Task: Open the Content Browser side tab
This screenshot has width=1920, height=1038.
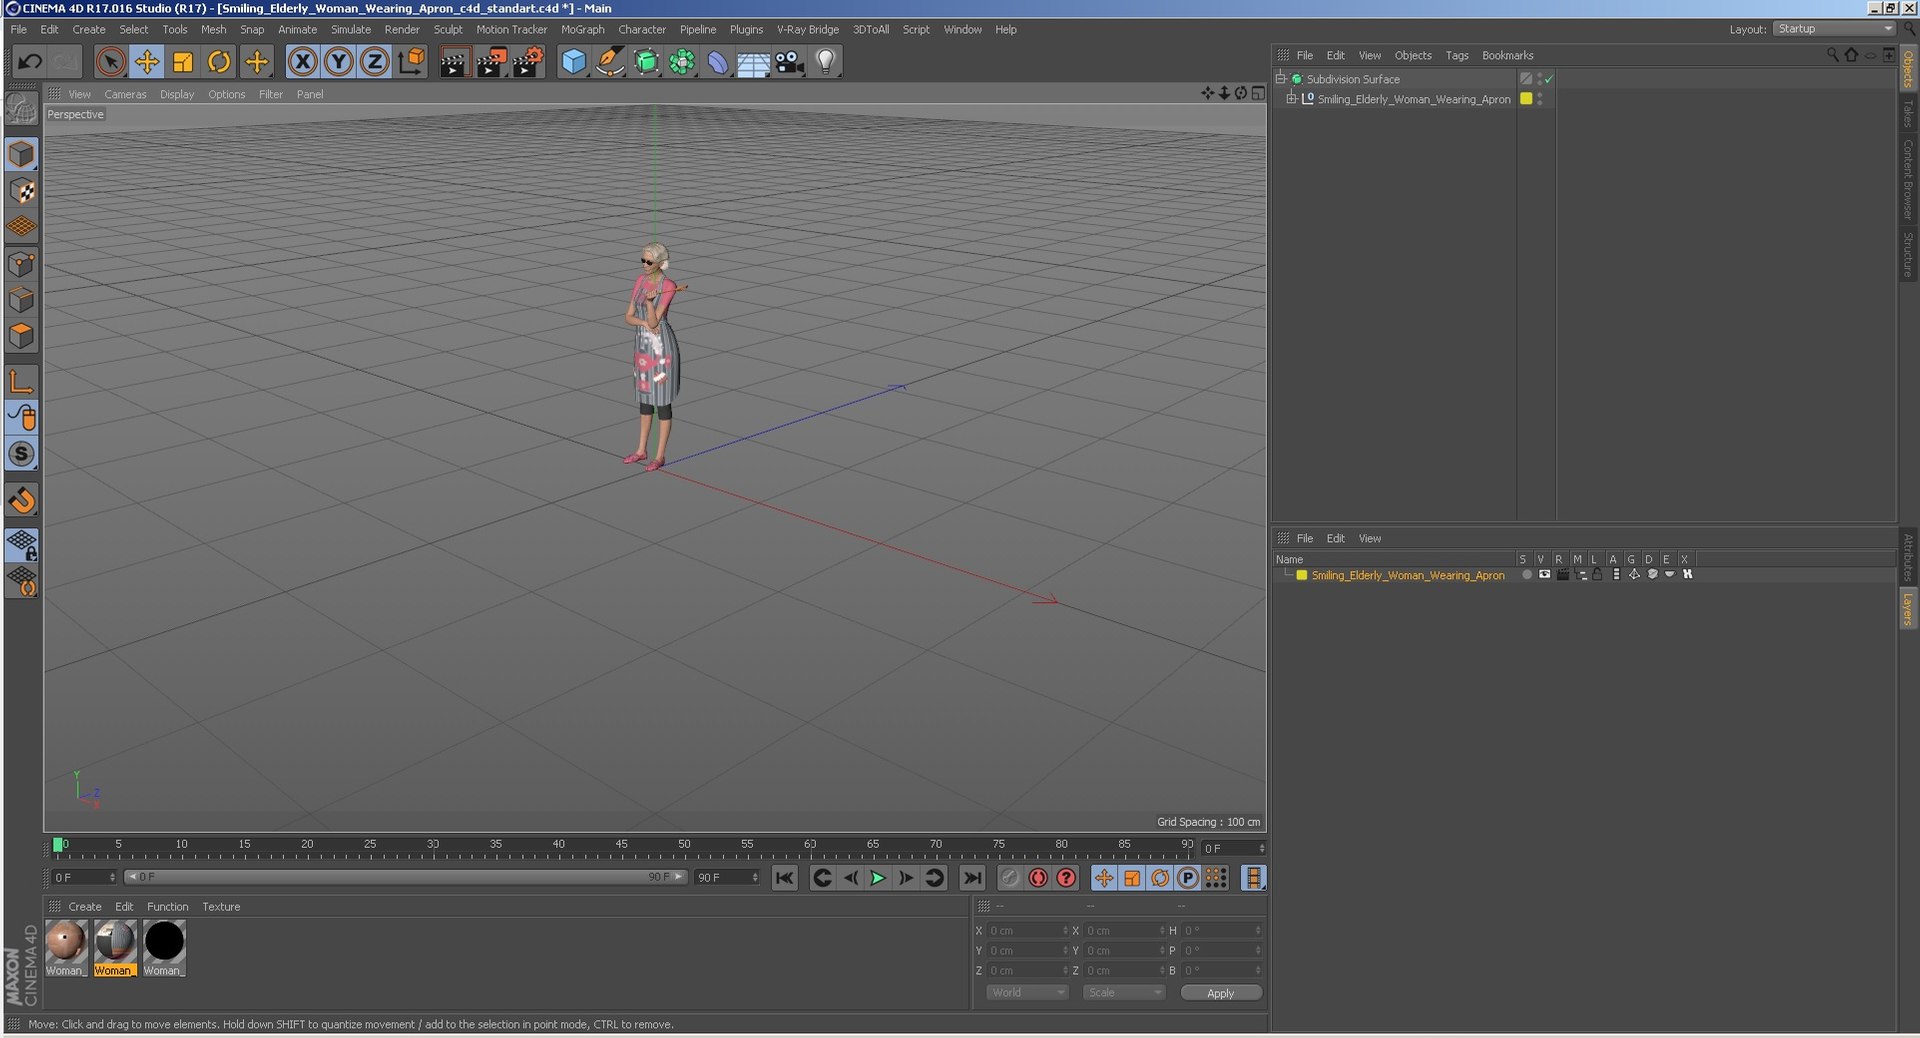Action: (x=1908, y=178)
